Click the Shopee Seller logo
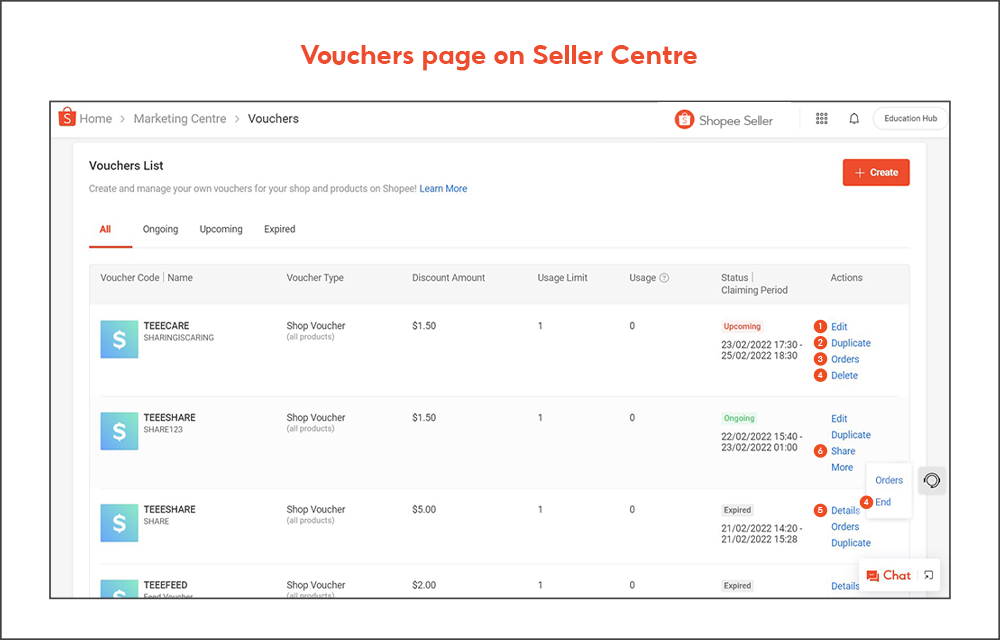The height and width of the screenshot is (640, 1000). tap(684, 119)
